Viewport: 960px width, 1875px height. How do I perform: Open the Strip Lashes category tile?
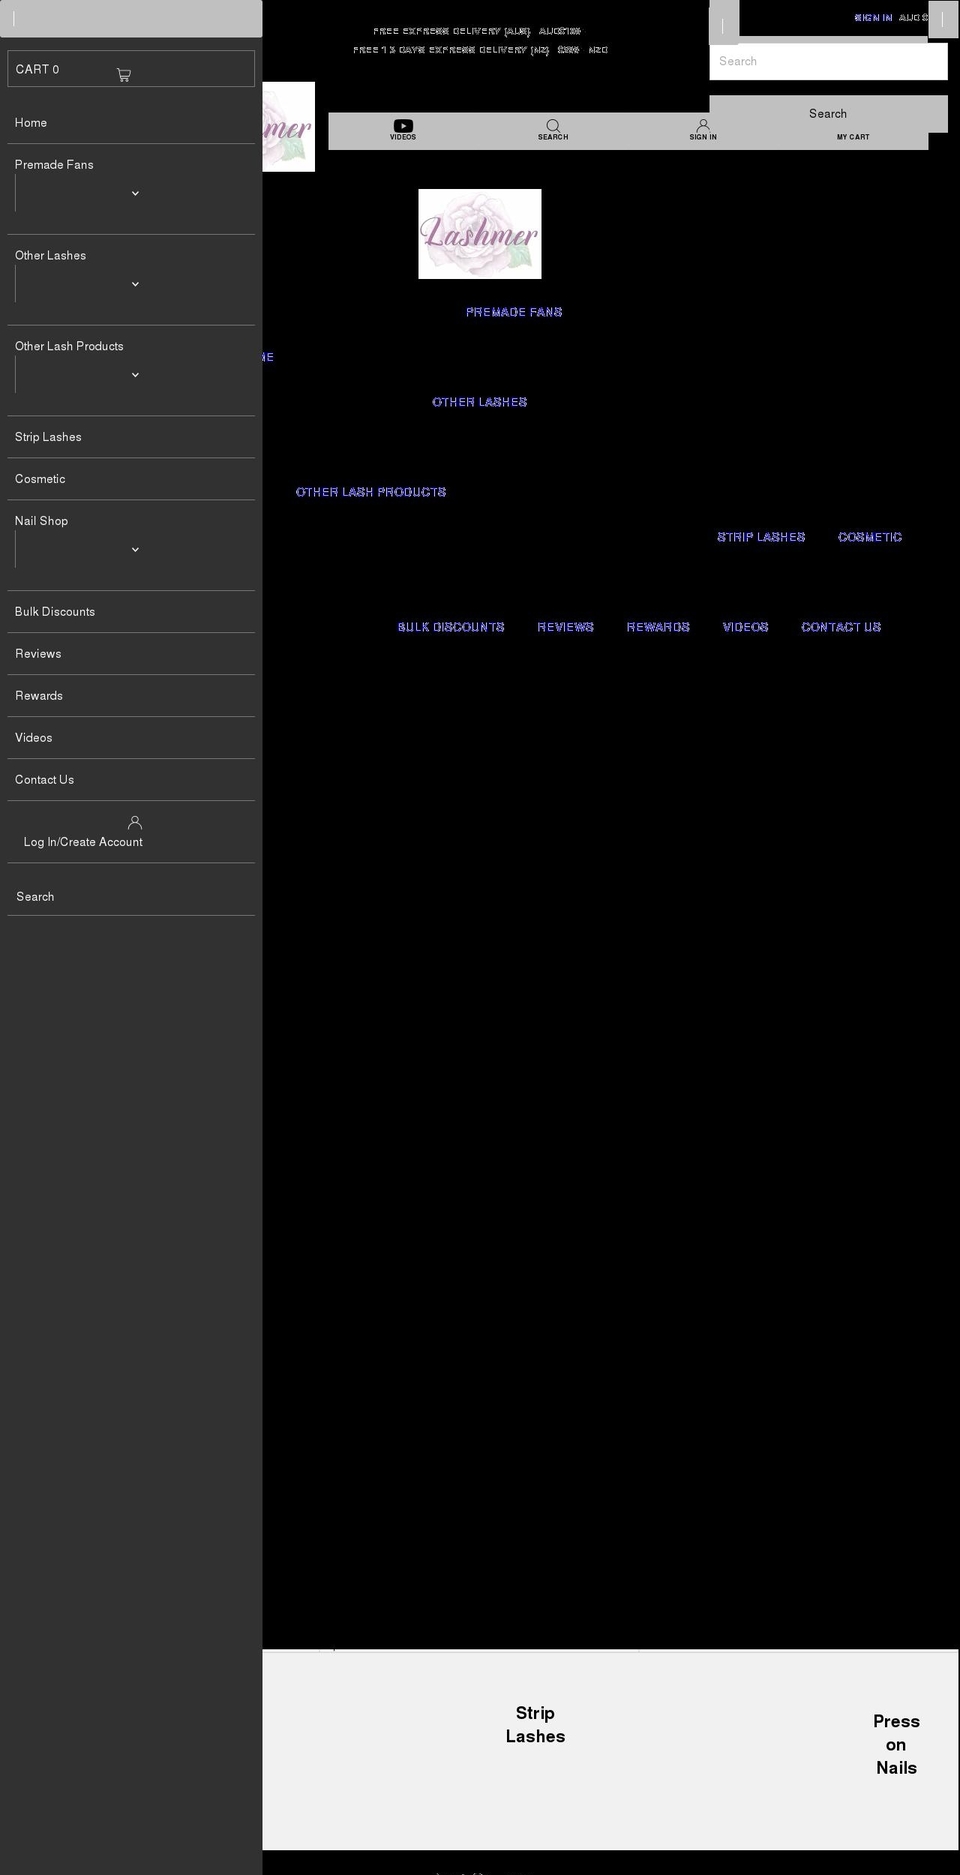pyautogui.click(x=535, y=1725)
